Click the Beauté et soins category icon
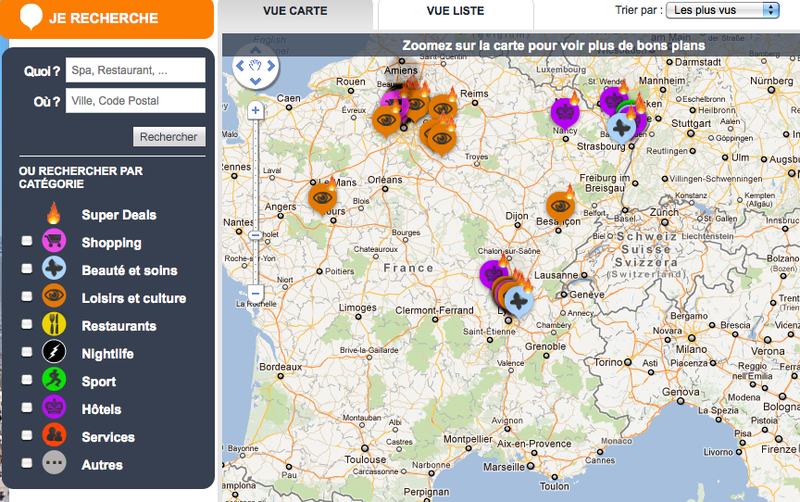The height and width of the screenshot is (502, 800). (54, 270)
